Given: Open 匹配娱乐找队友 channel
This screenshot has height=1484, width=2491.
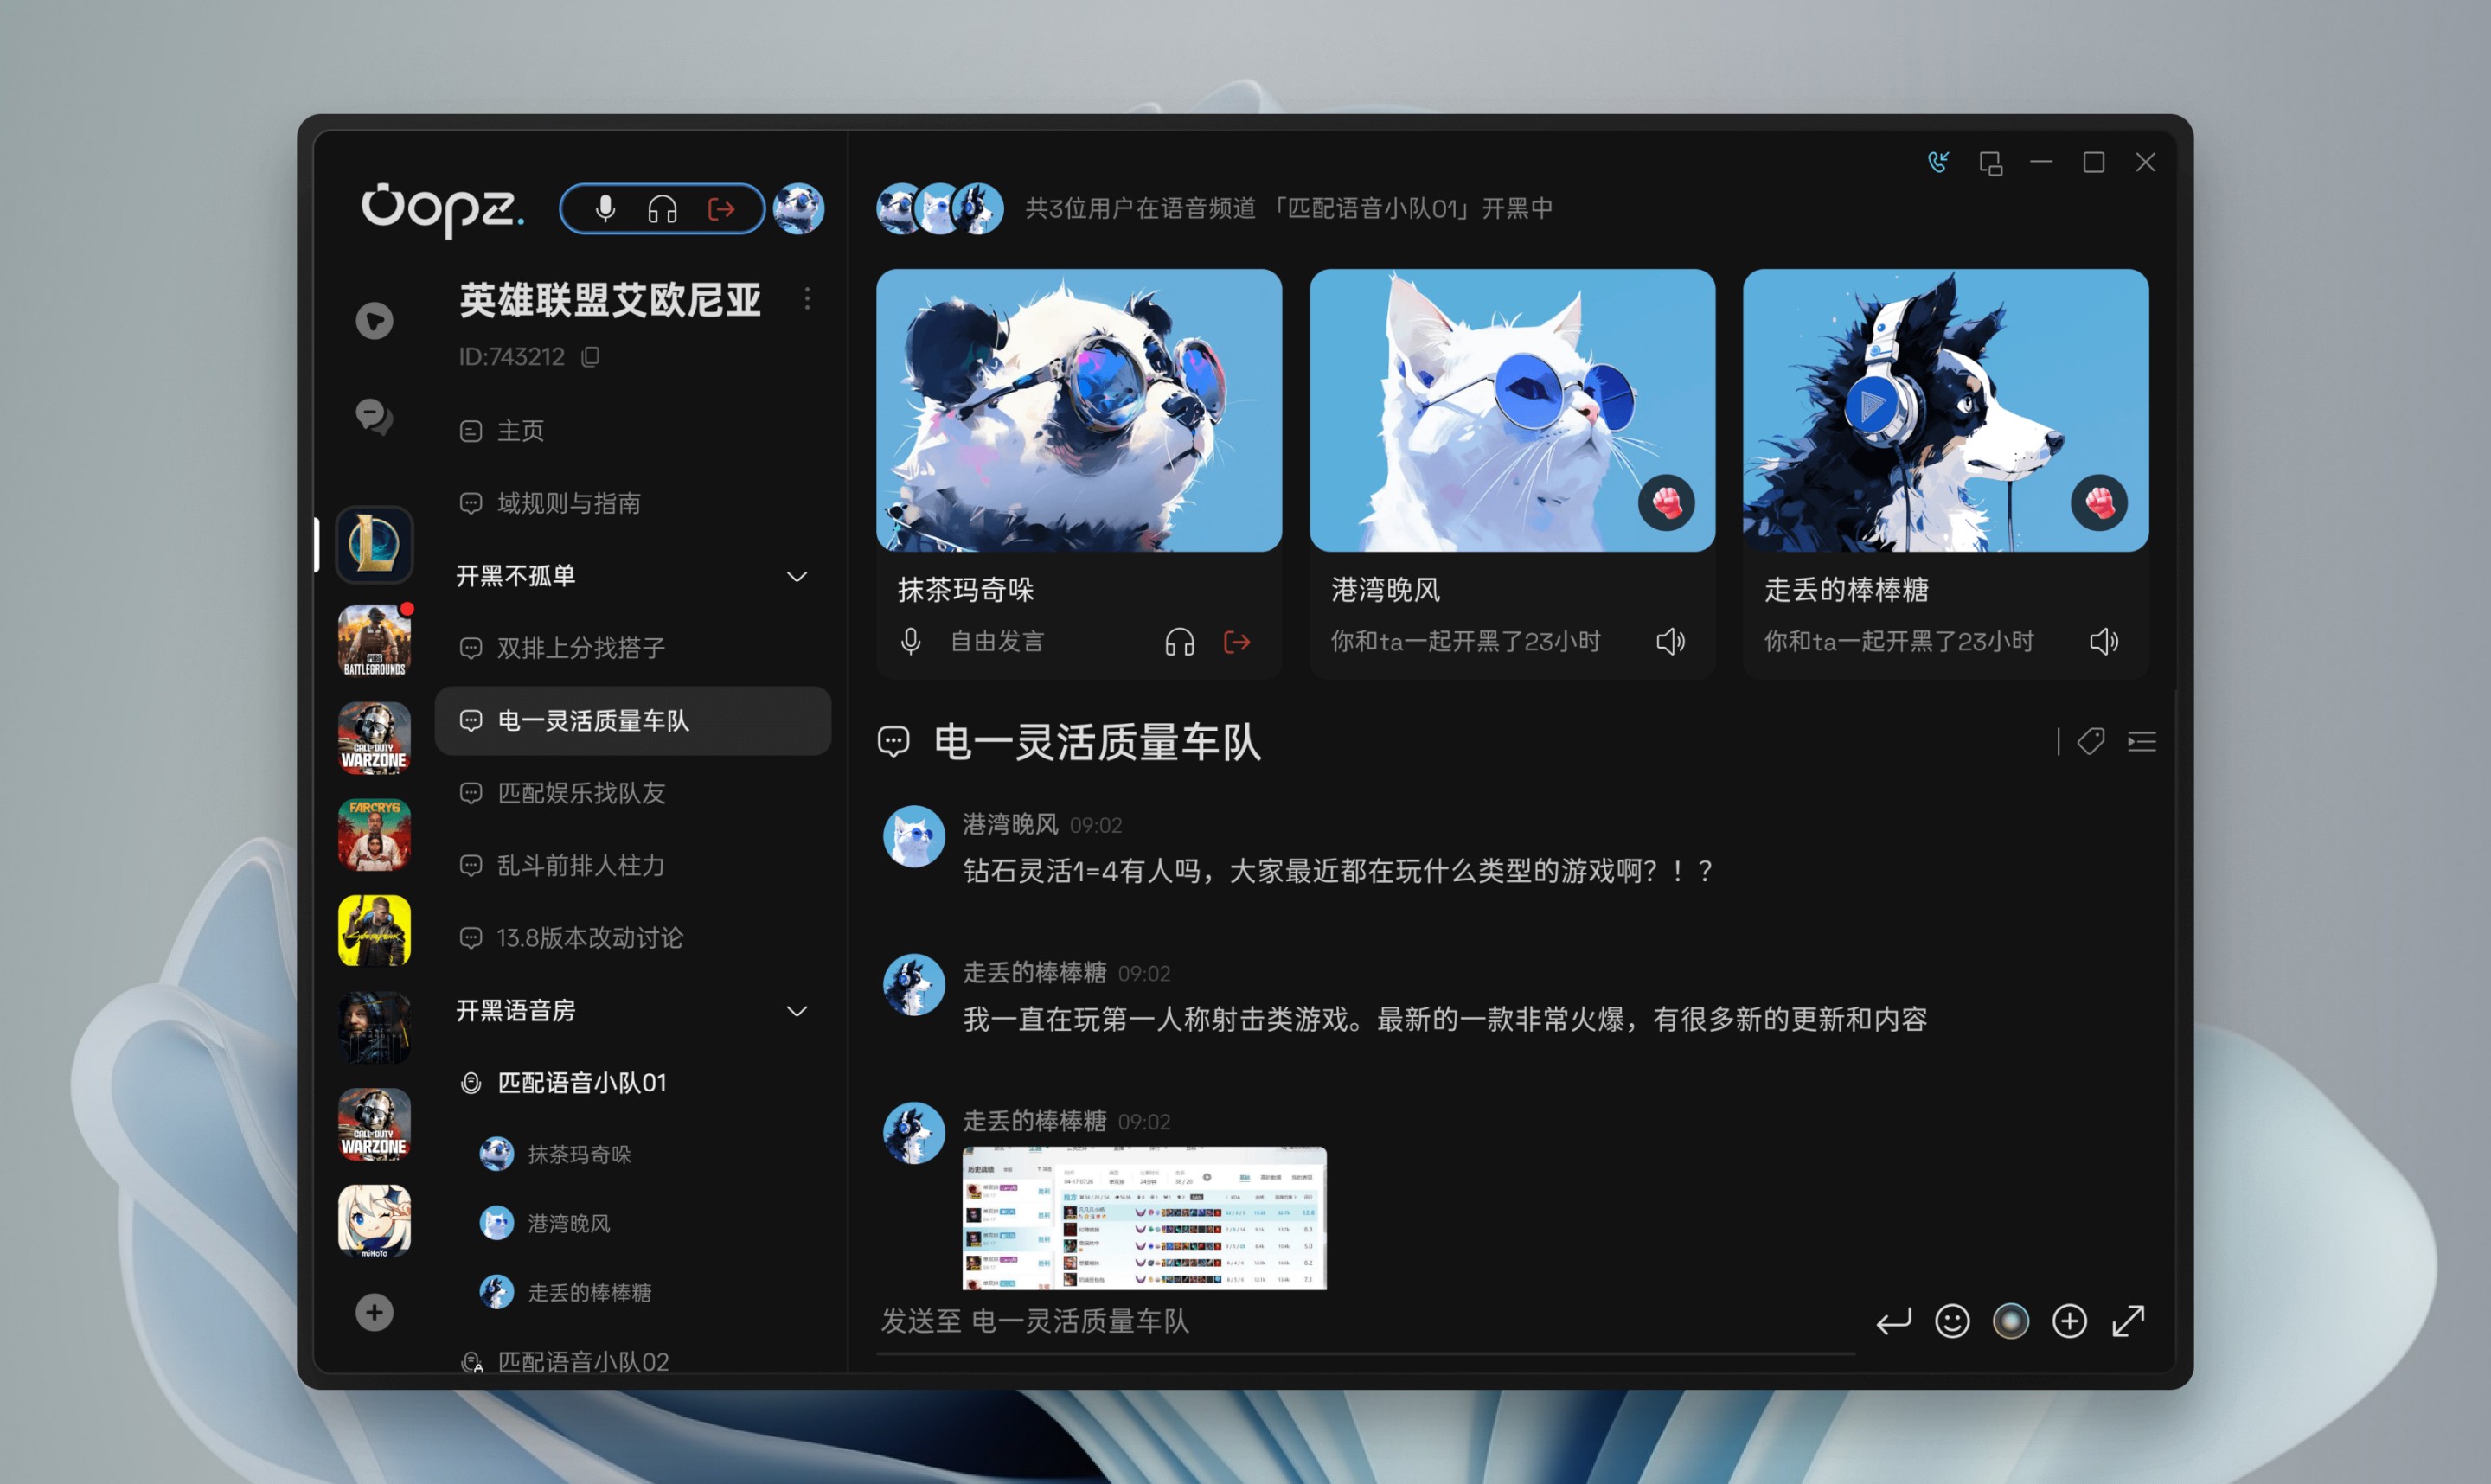Looking at the screenshot, I should (633, 793).
